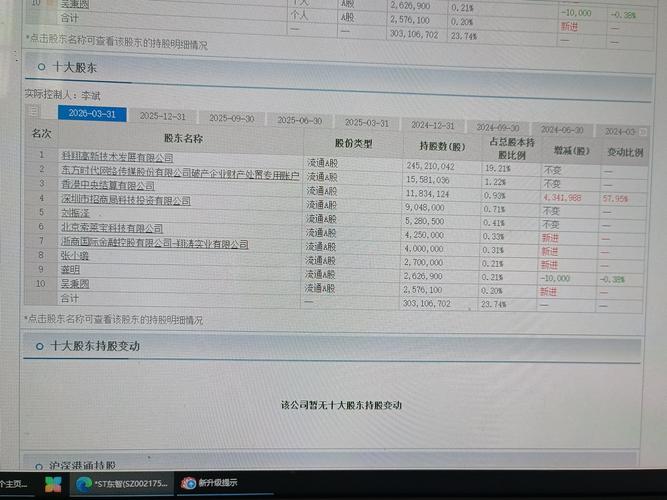The width and height of the screenshot is (667, 500).
Task: Open shareholder 张小燕 details link
Action: coord(74,255)
